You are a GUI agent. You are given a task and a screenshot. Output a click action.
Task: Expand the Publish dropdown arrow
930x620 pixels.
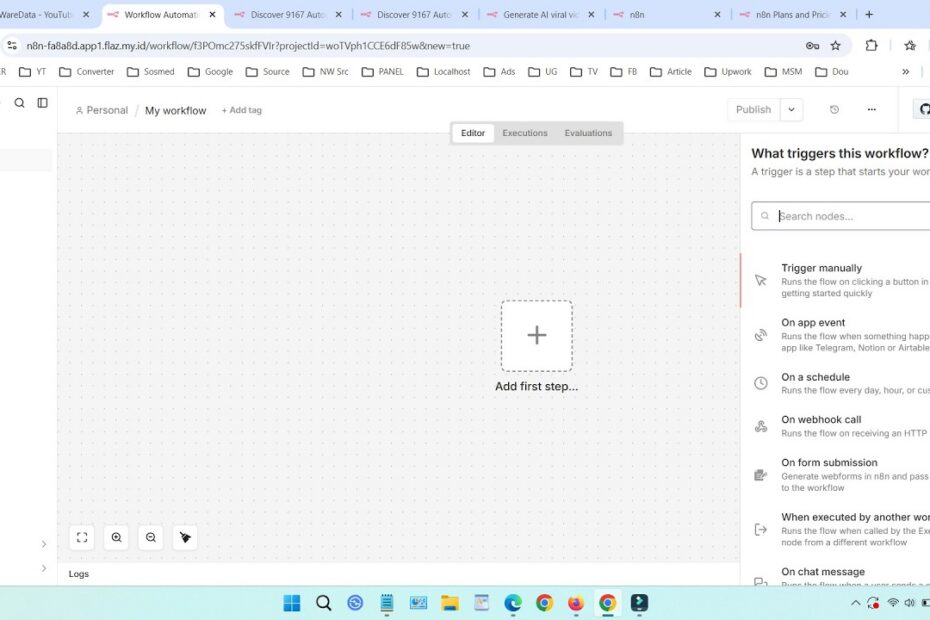tap(792, 110)
